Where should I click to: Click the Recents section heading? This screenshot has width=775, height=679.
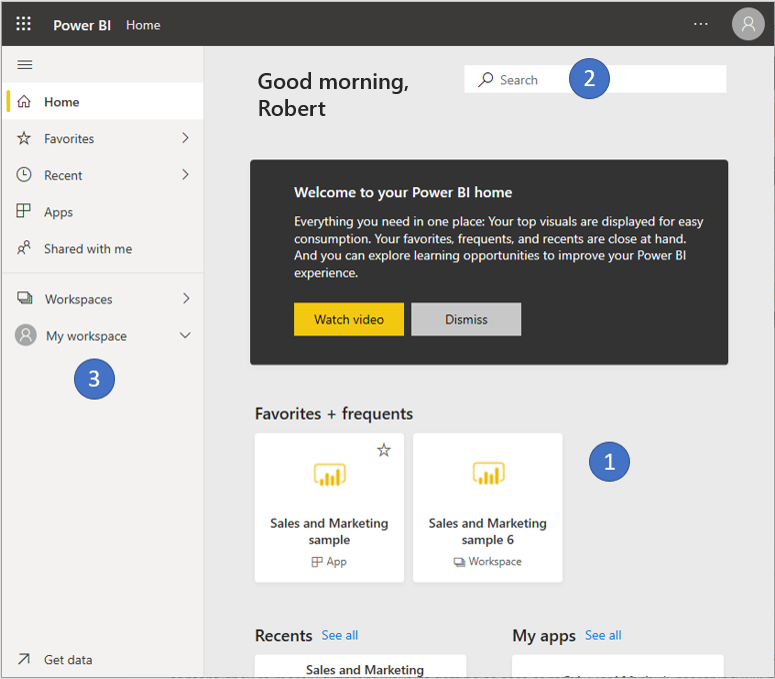click(x=284, y=636)
